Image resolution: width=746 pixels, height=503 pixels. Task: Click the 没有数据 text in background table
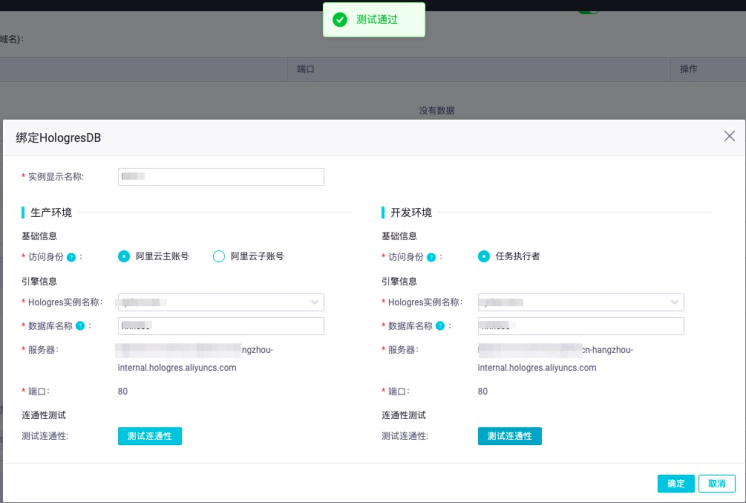click(x=437, y=110)
